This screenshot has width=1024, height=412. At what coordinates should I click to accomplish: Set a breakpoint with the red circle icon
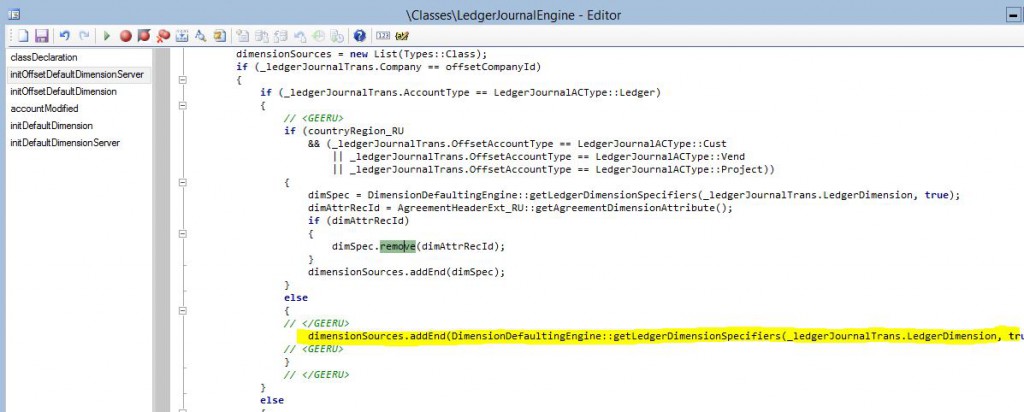pos(126,35)
